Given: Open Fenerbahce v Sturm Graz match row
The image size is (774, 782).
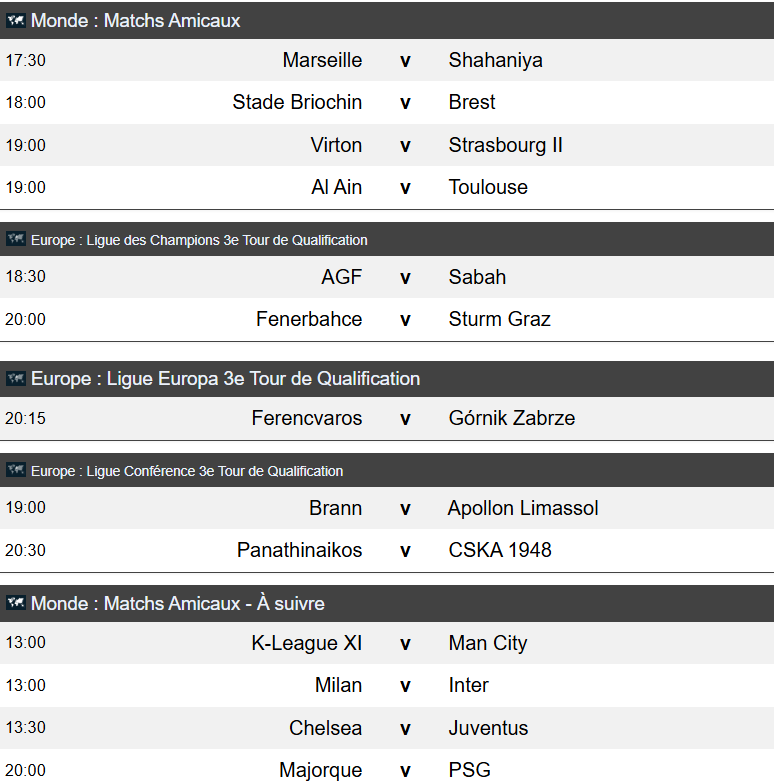Looking at the screenshot, I should pyautogui.click(x=387, y=319).
